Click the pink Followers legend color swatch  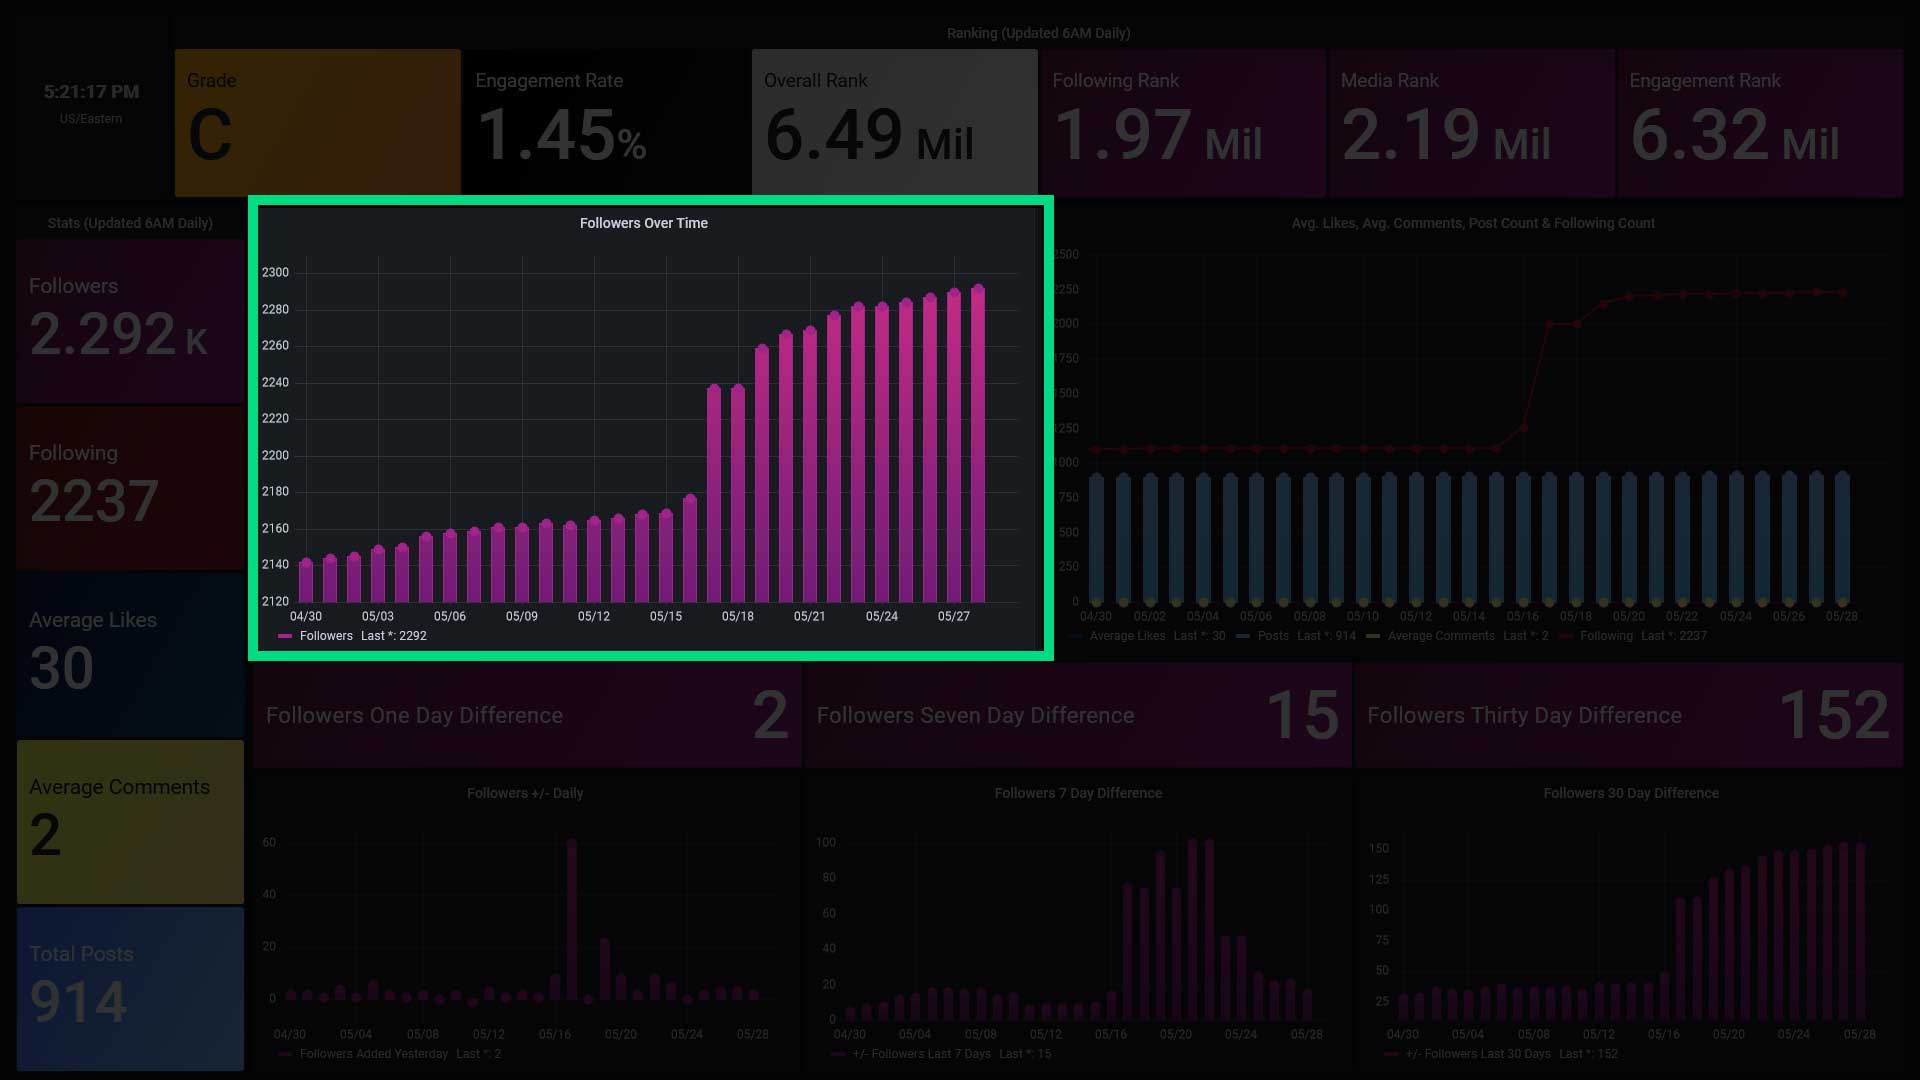(285, 636)
